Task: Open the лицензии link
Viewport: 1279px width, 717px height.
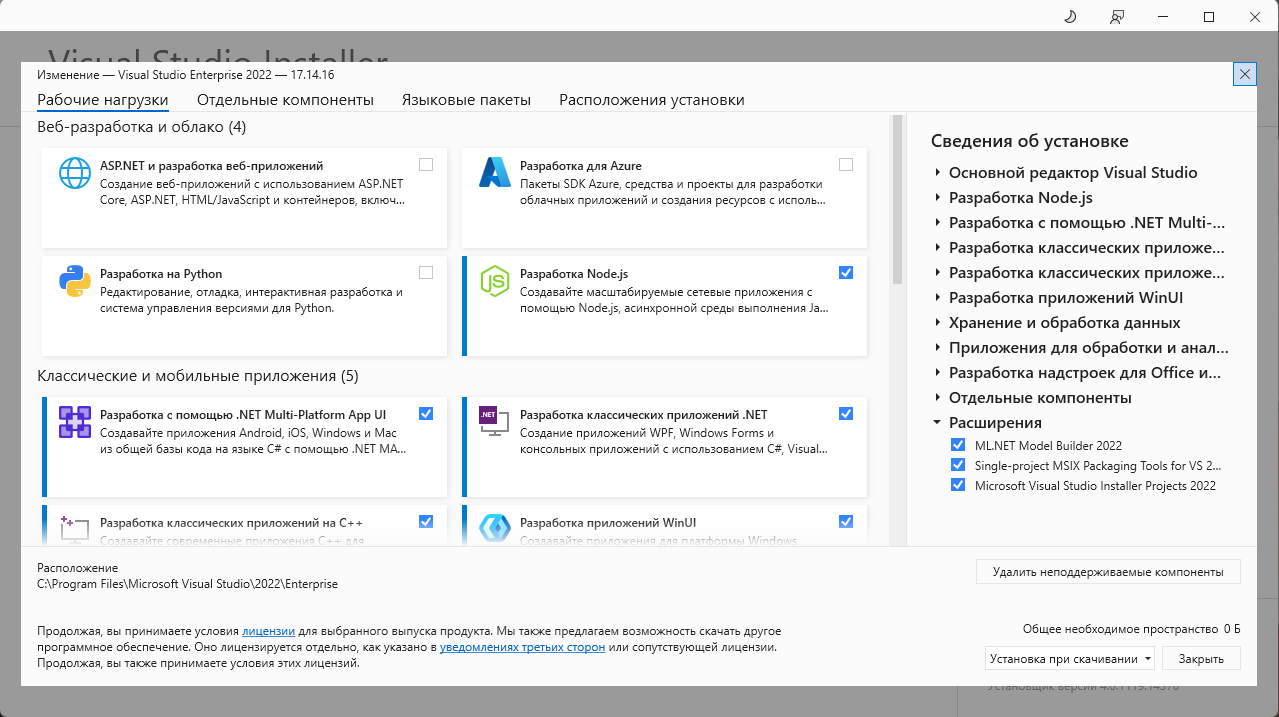Action: (x=268, y=632)
